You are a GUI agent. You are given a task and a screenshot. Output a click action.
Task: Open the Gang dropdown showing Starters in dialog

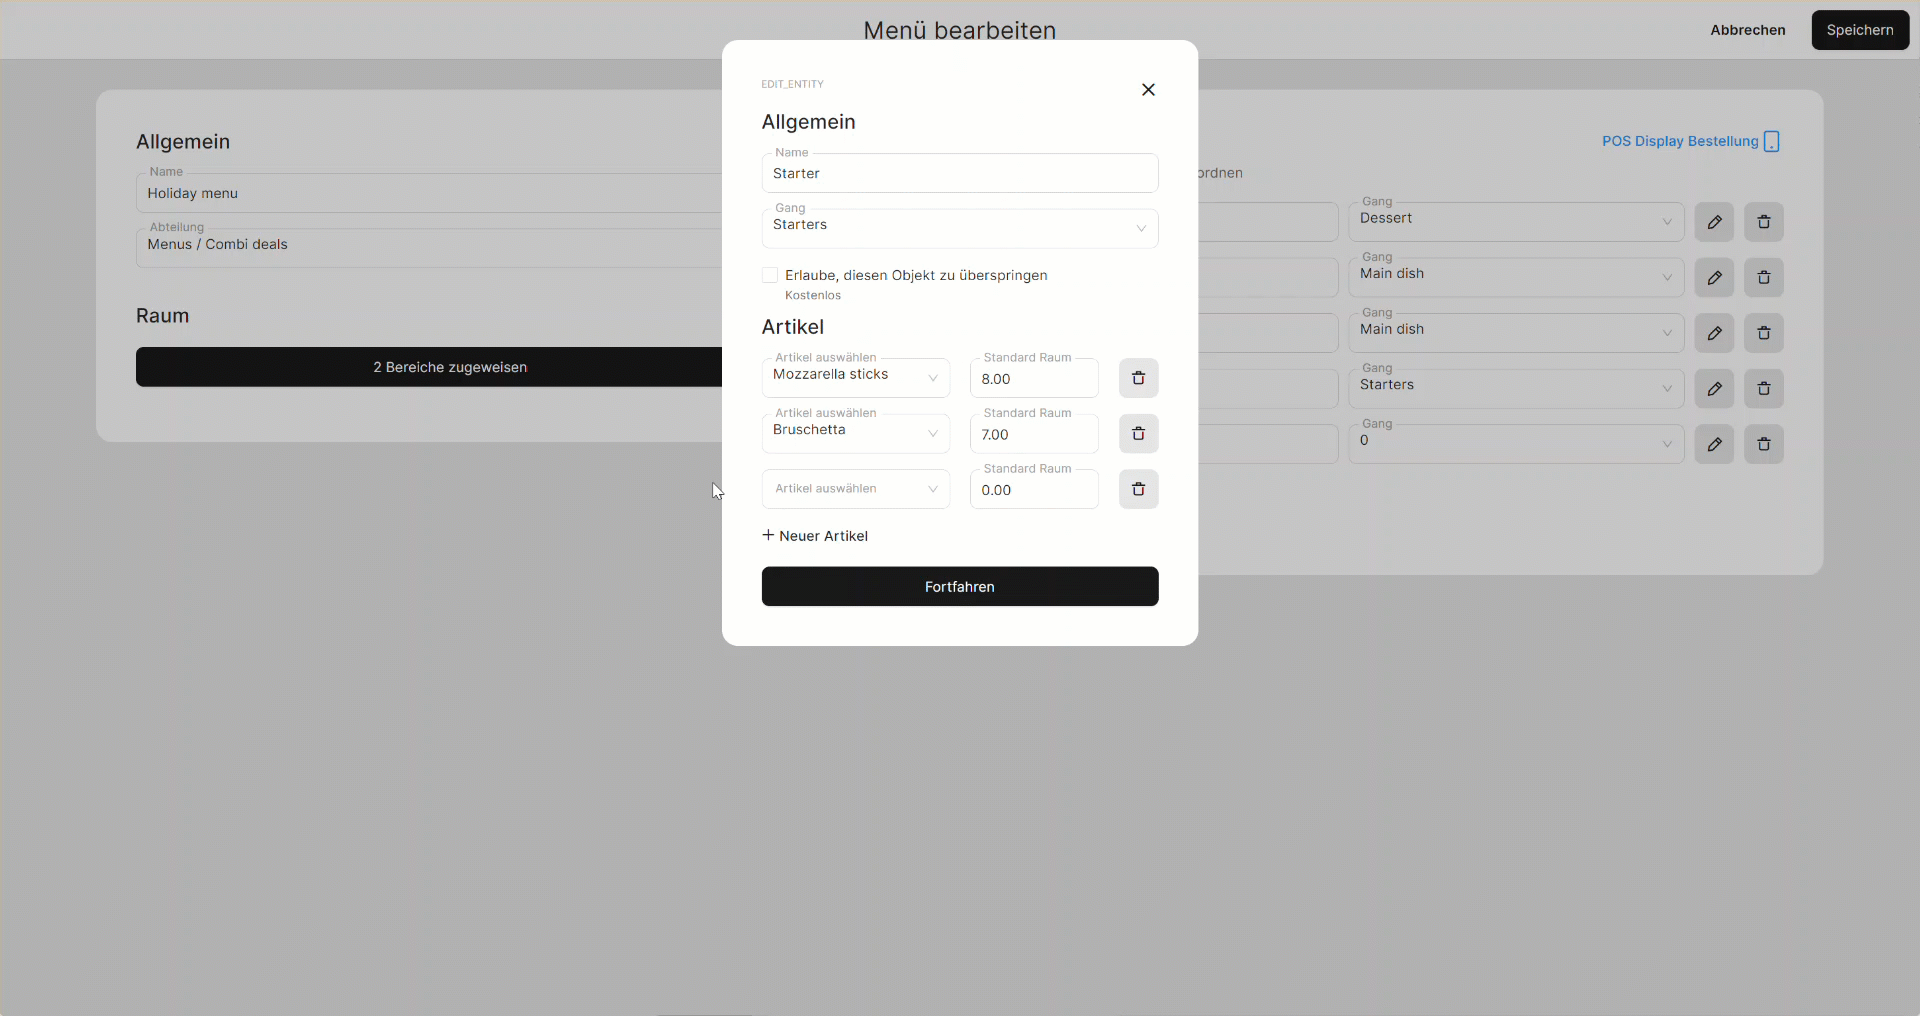pyautogui.click(x=959, y=228)
